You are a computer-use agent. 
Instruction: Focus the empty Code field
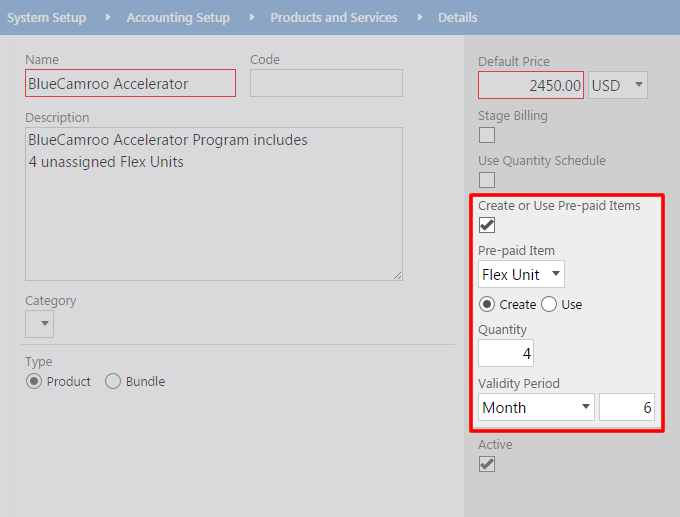click(326, 83)
